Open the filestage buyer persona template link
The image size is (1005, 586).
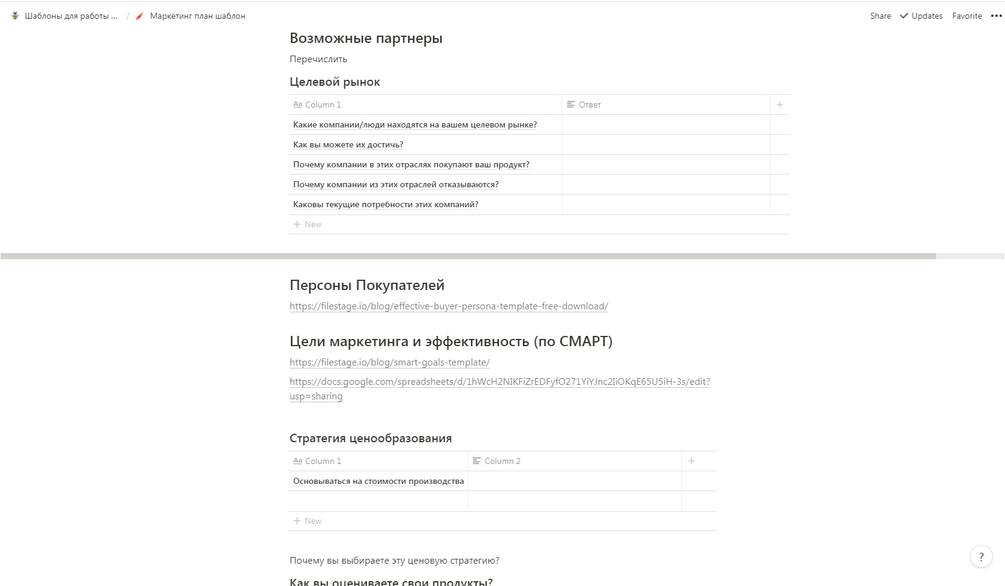449,306
